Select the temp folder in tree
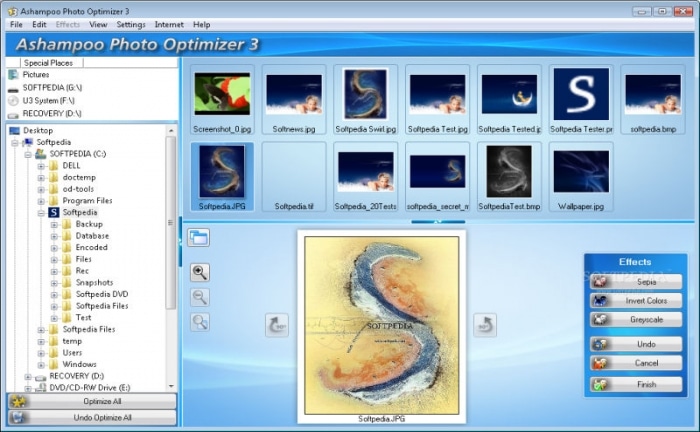This screenshot has width=700, height=432. coord(72,341)
